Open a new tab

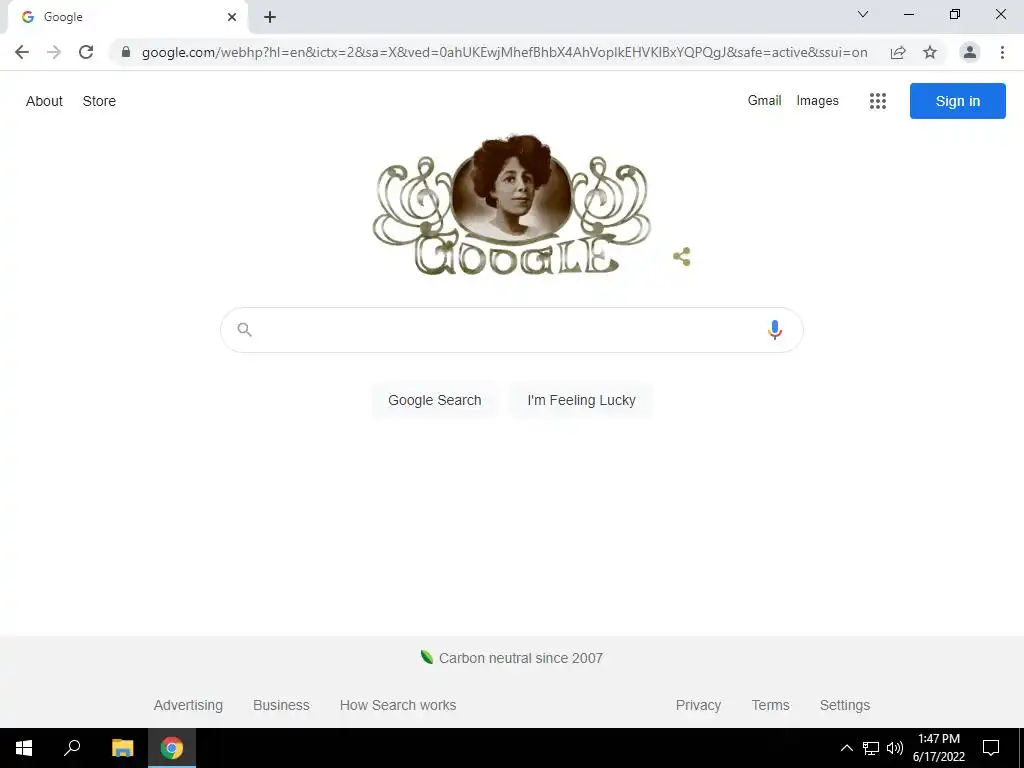[x=270, y=17]
